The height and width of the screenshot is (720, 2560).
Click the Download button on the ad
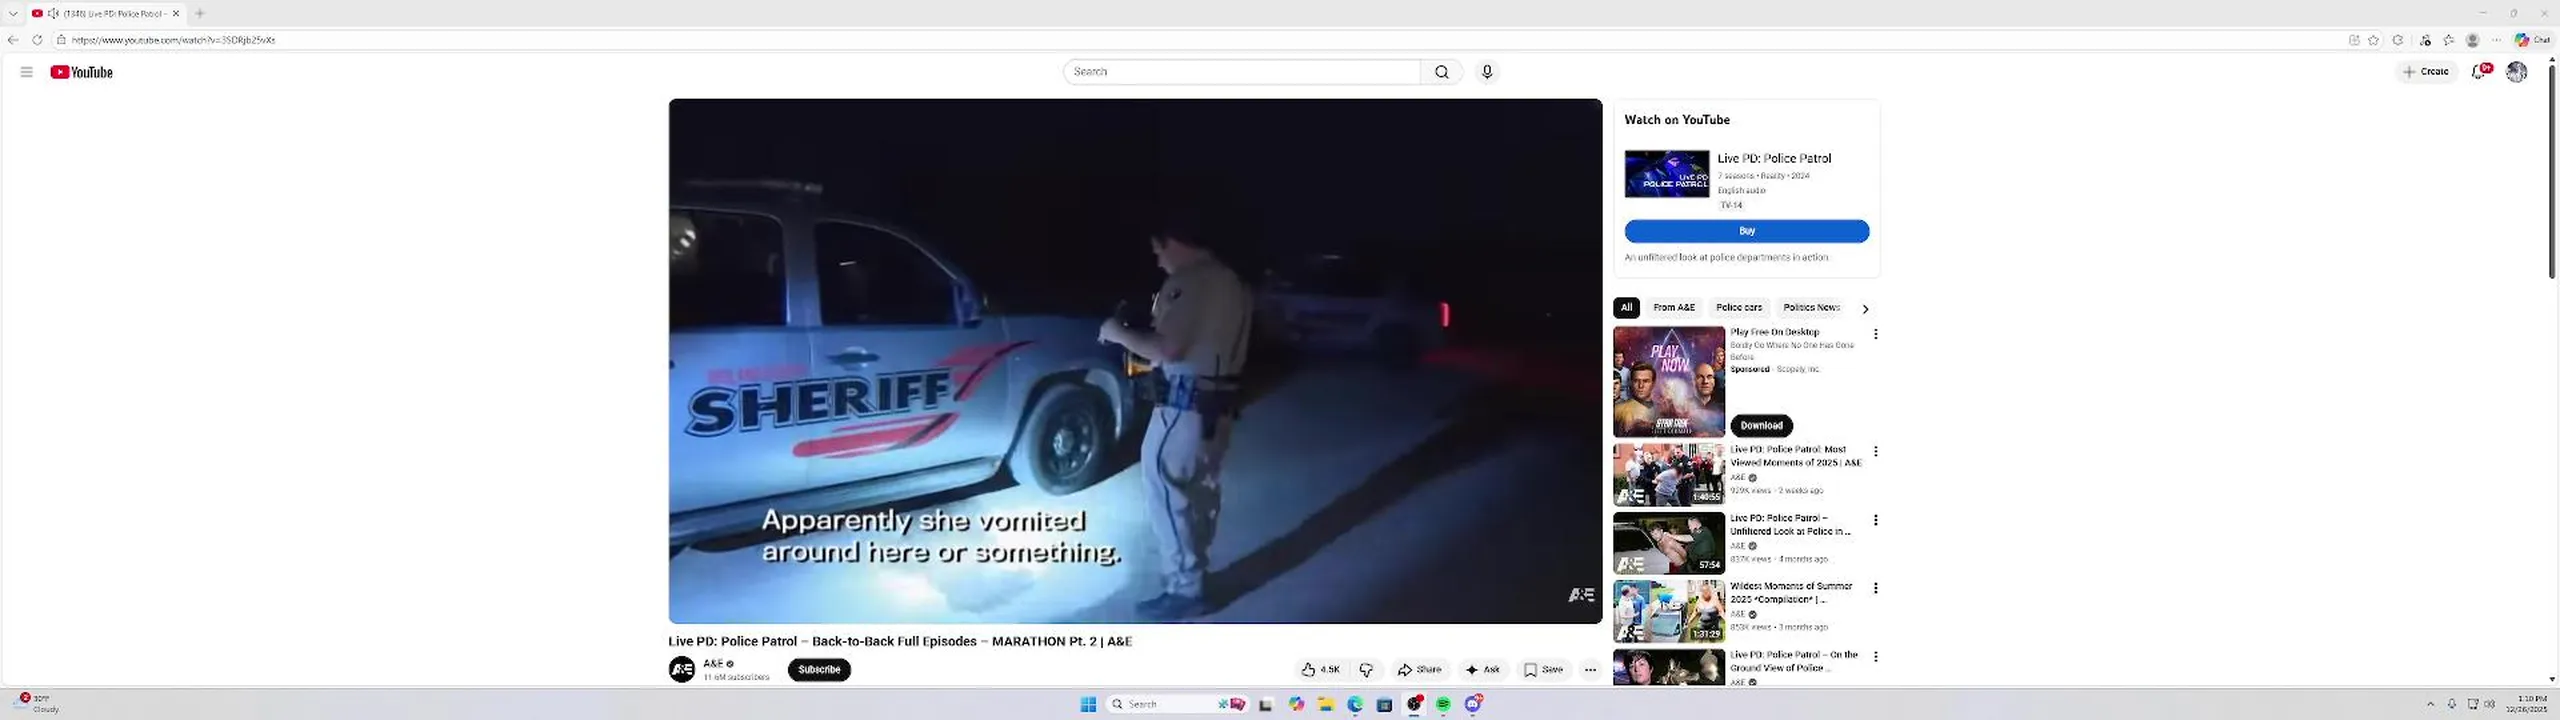point(1761,426)
